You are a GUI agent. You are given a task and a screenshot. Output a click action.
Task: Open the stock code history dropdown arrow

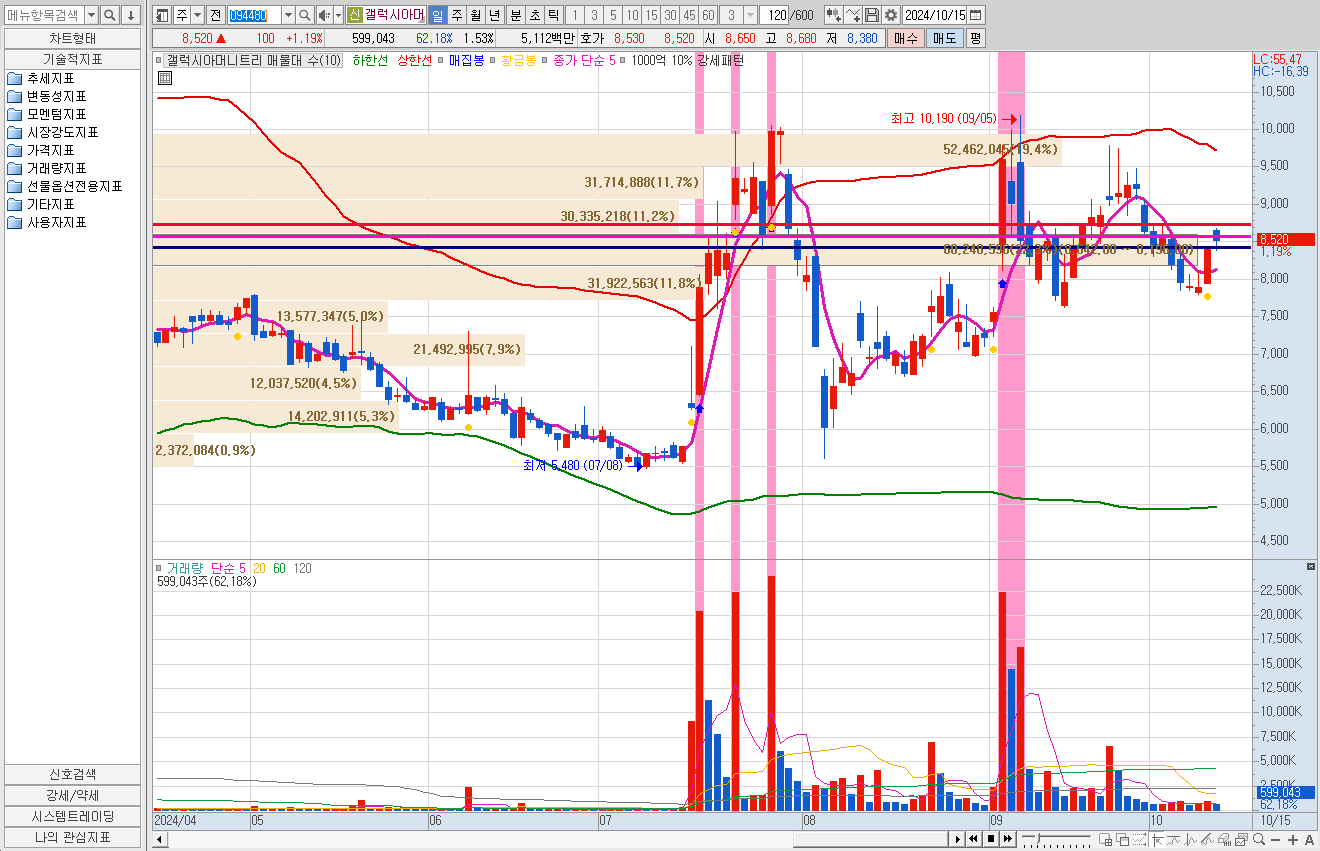click(288, 15)
